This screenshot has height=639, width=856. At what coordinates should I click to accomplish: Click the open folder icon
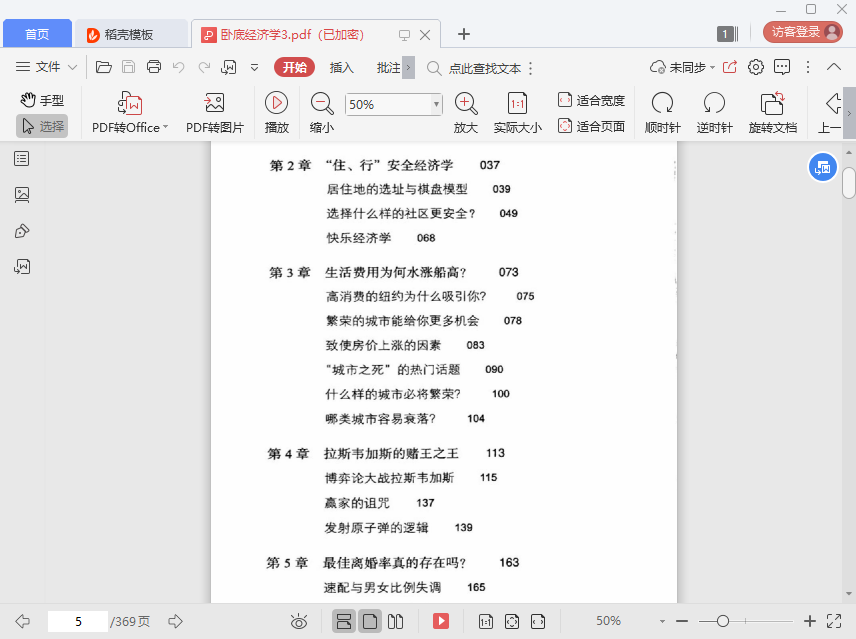104,67
